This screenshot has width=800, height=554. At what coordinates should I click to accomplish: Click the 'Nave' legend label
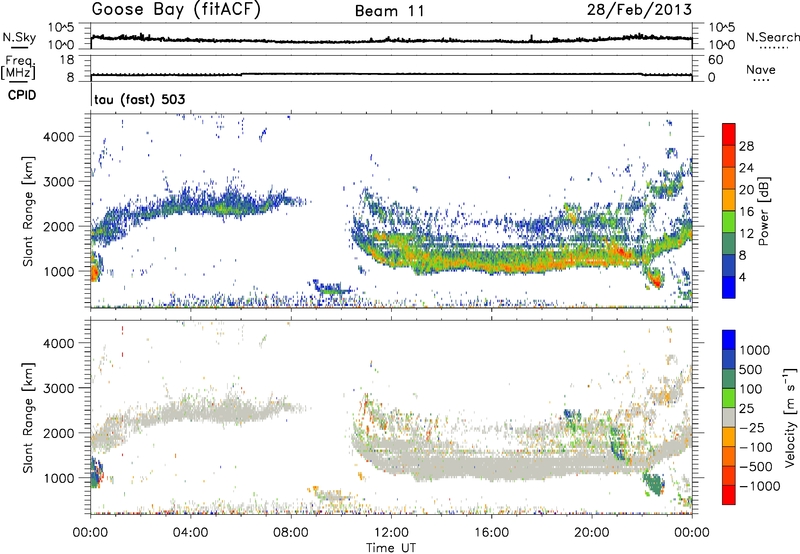[761, 69]
